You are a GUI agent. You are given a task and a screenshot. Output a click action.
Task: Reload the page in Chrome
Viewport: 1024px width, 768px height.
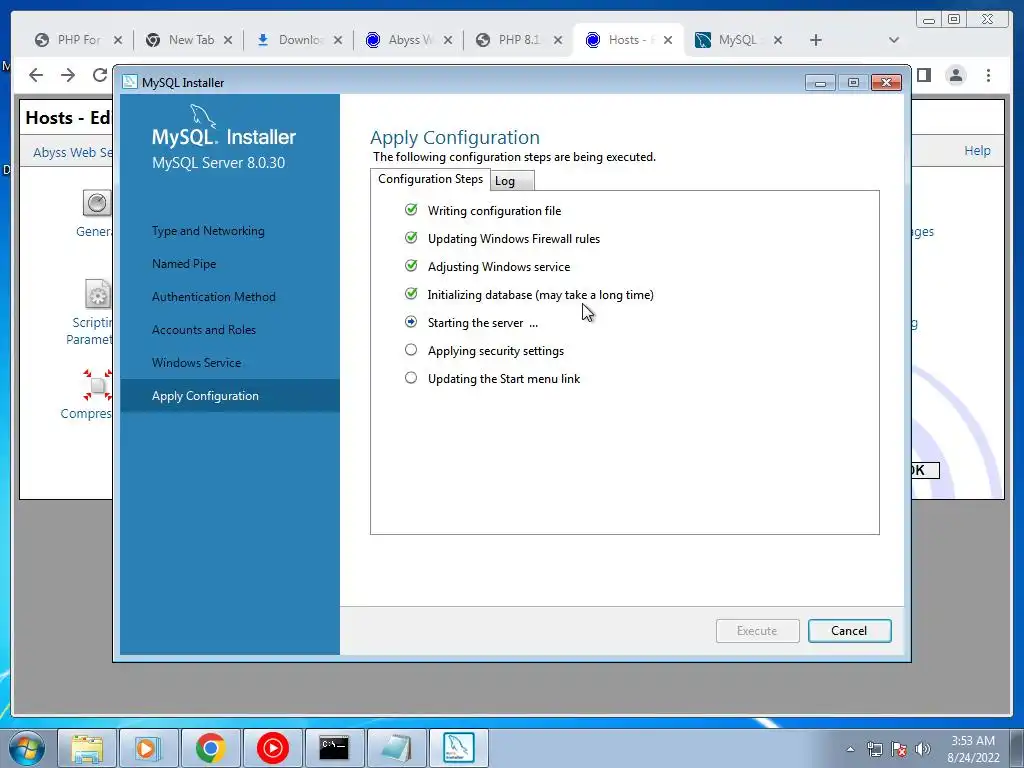[99, 75]
